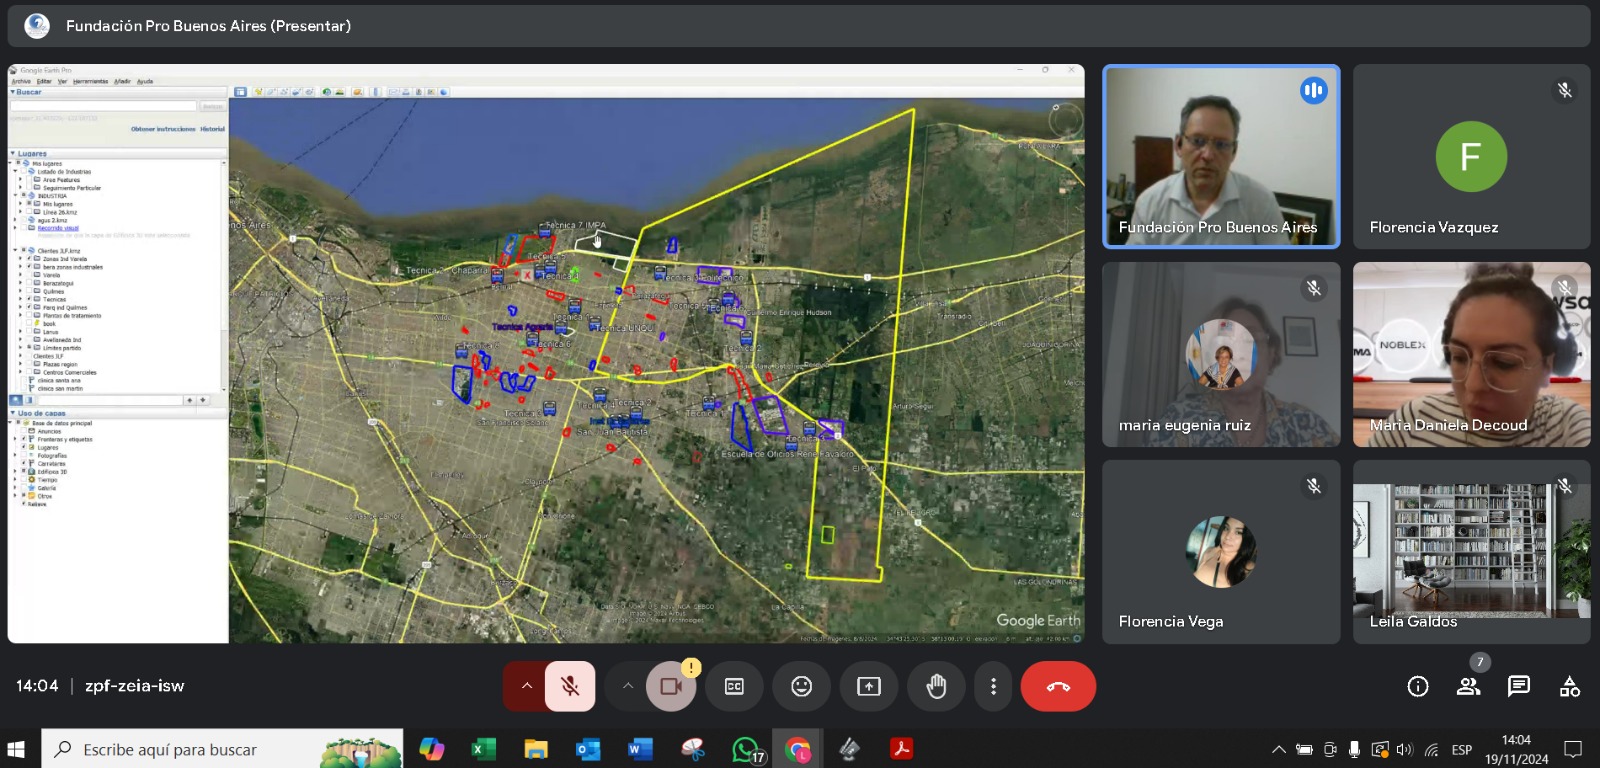Expand audio settings arrow beside microphone
Viewport: 1600px width, 768px height.
(x=526, y=686)
